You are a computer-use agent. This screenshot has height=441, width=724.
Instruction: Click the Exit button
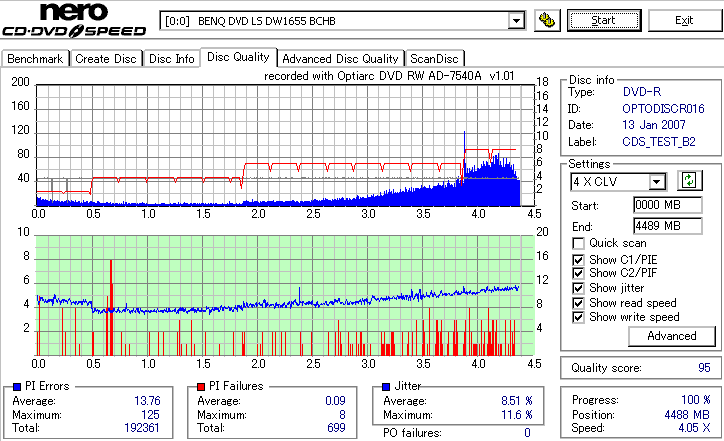click(x=684, y=20)
